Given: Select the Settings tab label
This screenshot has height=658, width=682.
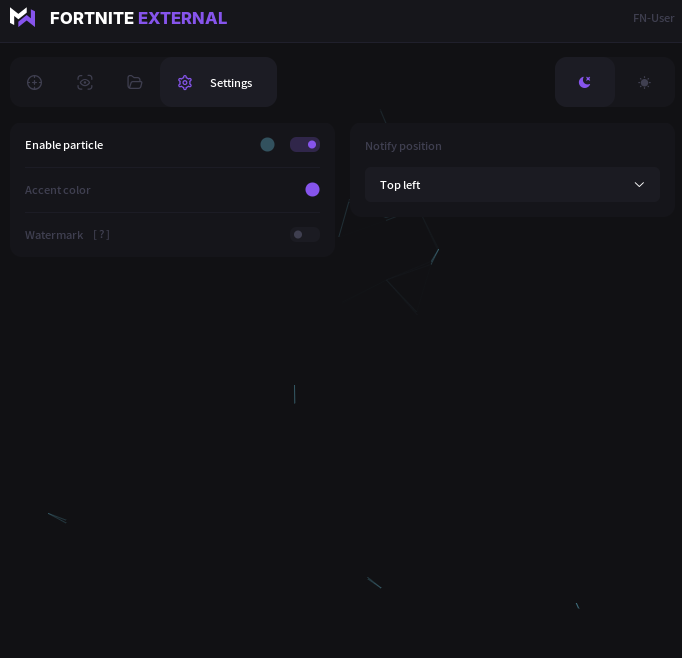Looking at the screenshot, I should tap(231, 83).
